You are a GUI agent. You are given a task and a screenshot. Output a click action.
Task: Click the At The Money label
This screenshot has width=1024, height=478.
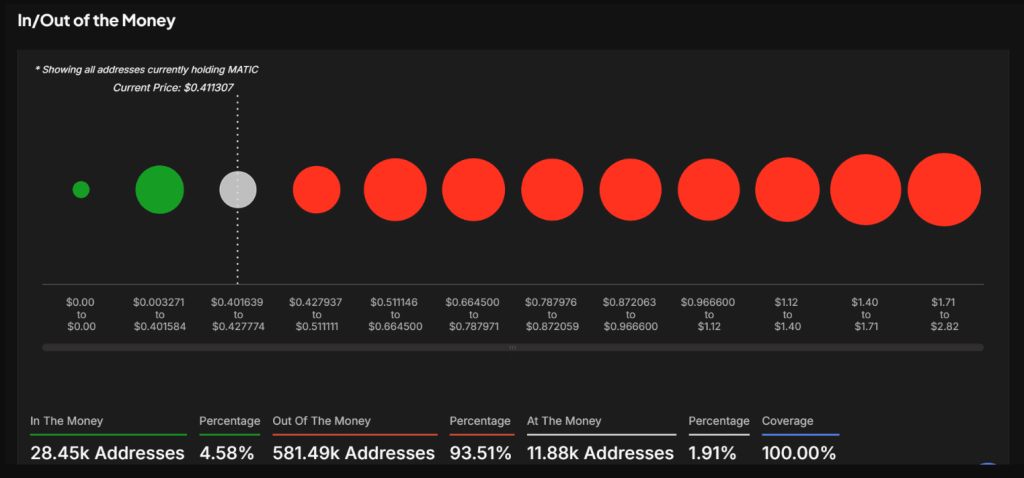click(564, 421)
